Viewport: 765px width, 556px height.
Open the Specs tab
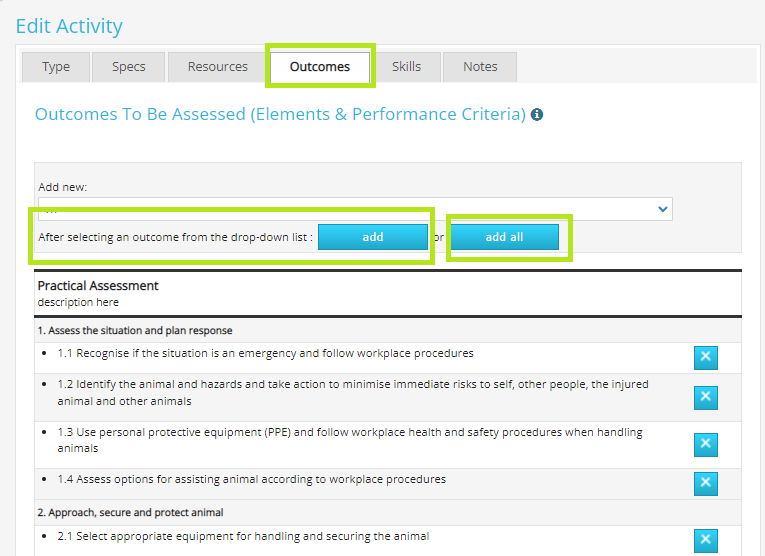pos(128,67)
